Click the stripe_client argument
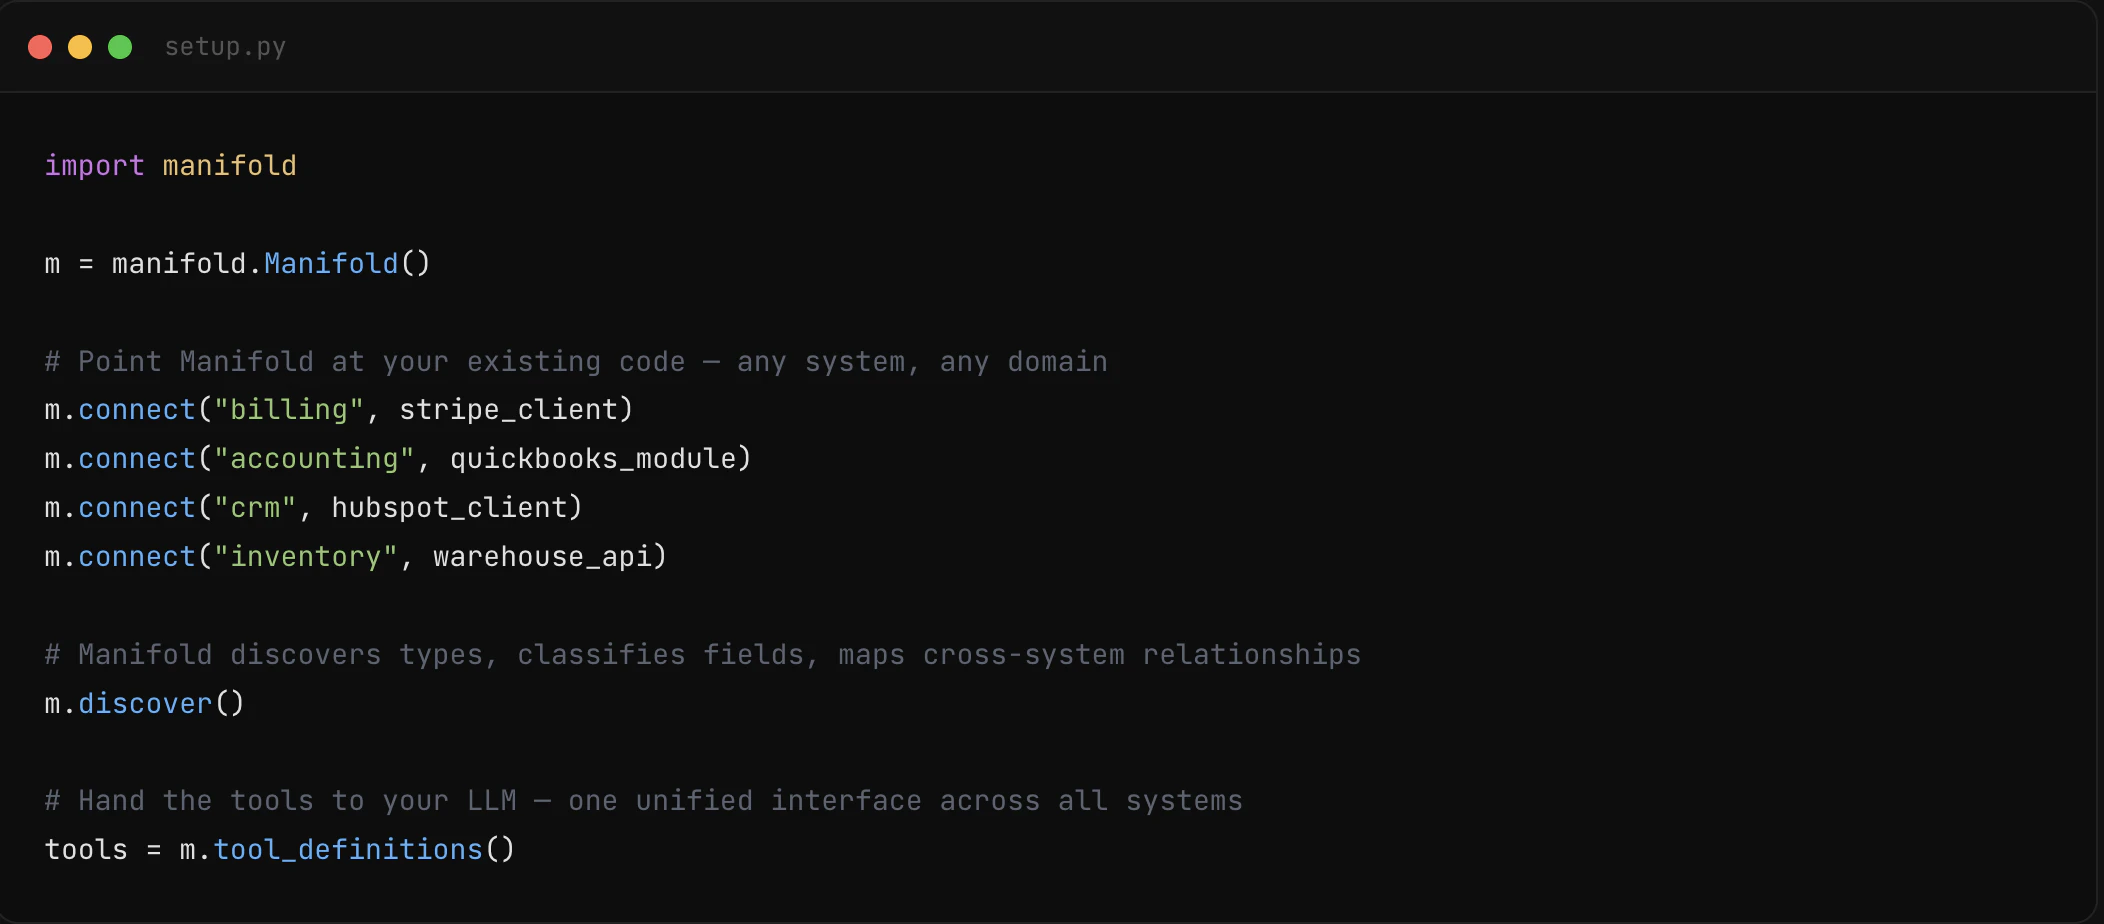Image resolution: width=2104 pixels, height=924 pixels. [x=507, y=410]
